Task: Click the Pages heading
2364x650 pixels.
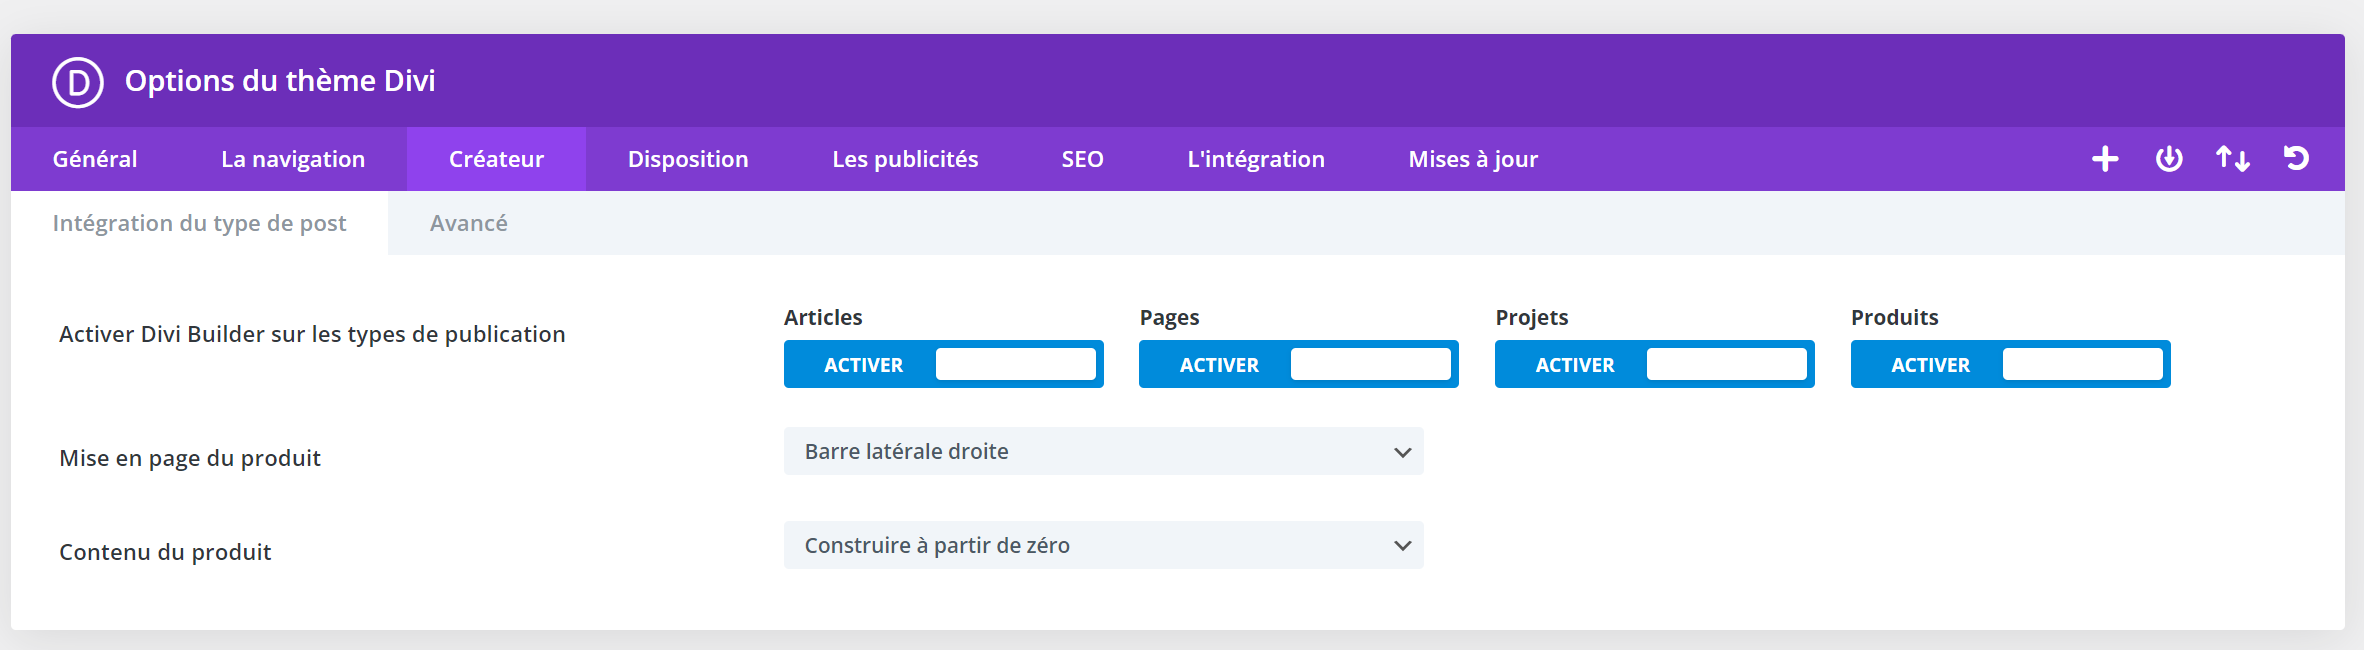Action: (1169, 318)
